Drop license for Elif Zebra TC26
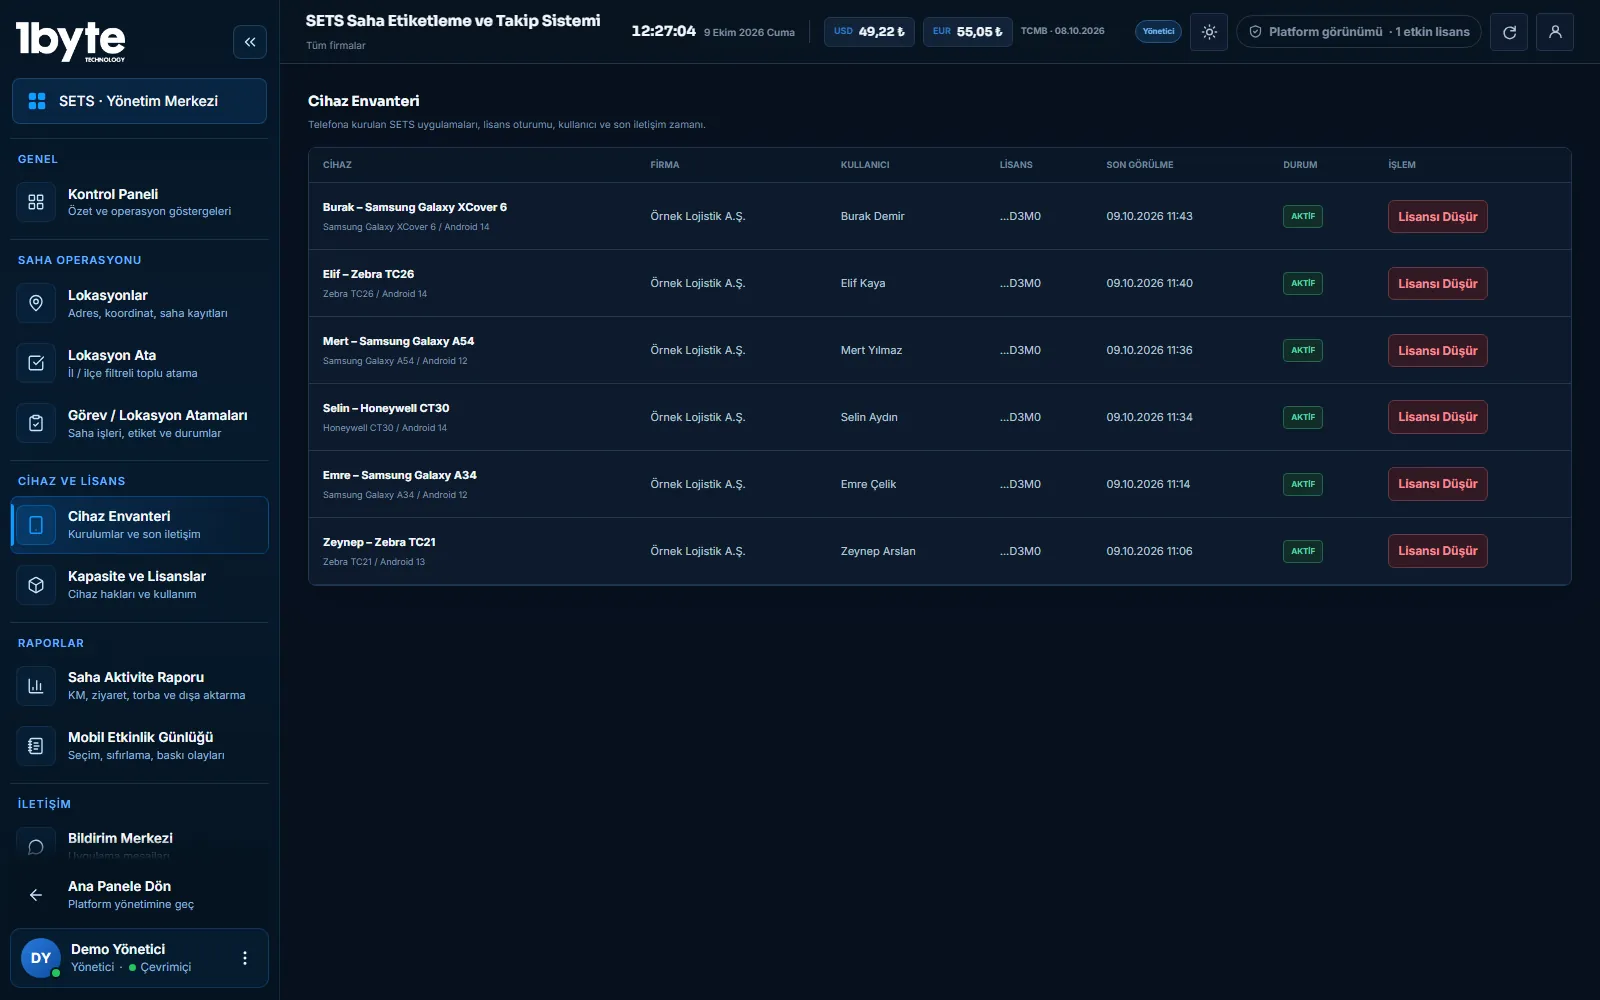1600x1000 pixels. point(1437,284)
